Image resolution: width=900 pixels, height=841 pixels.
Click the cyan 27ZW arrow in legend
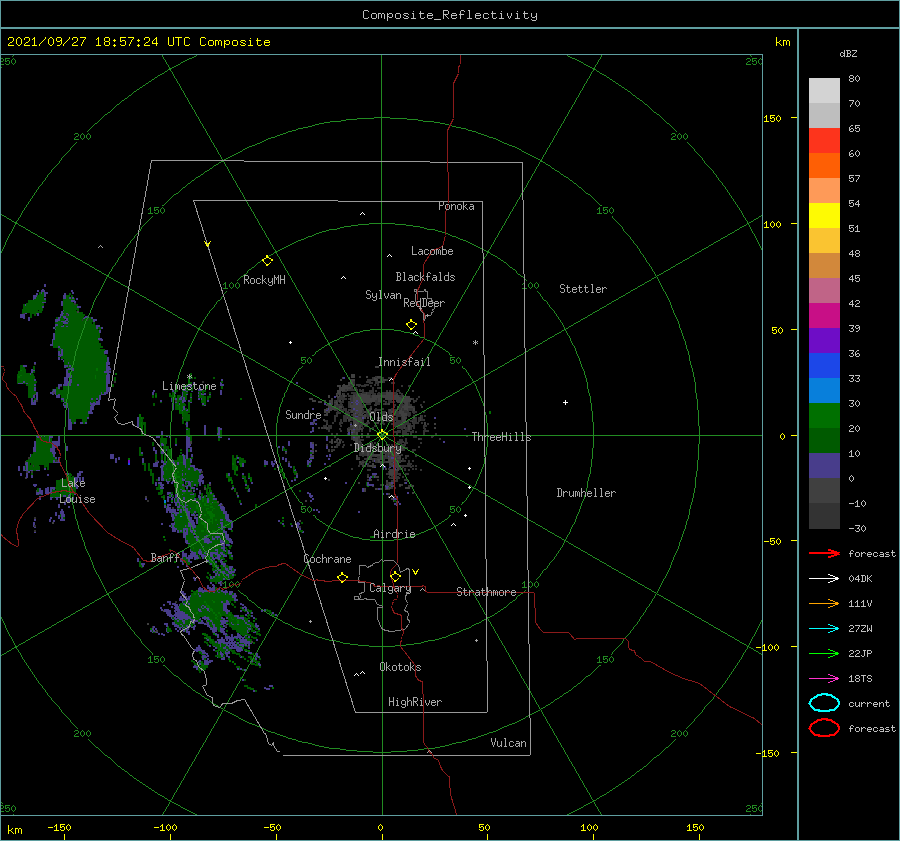coord(824,629)
